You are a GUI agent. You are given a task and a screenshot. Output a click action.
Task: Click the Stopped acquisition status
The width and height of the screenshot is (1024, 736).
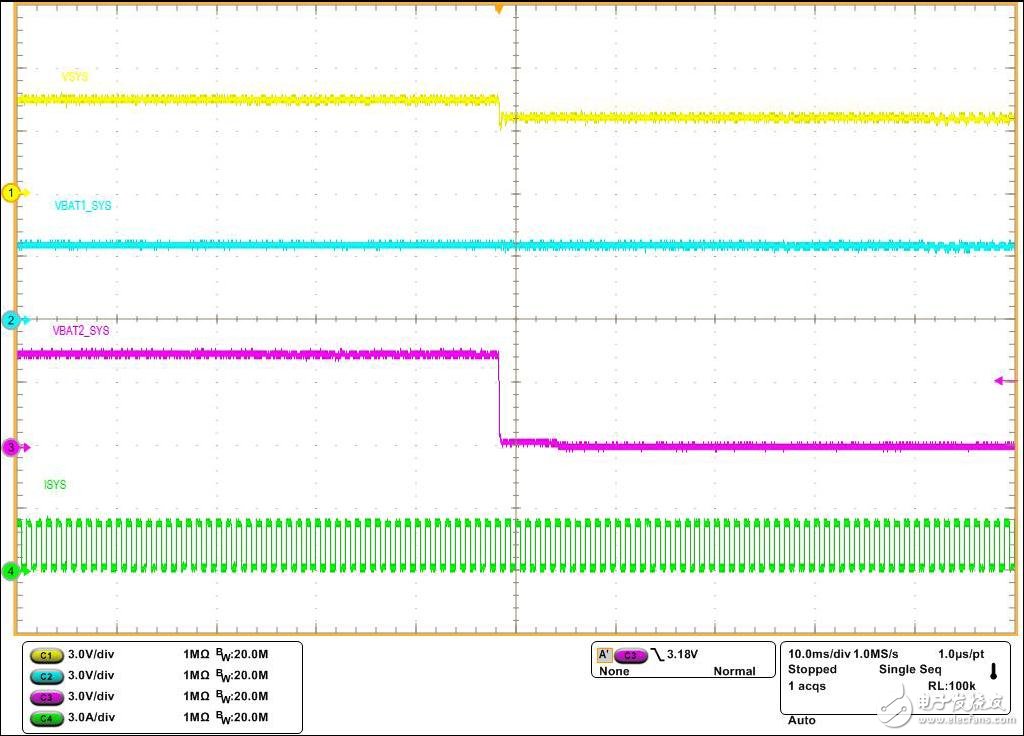[x=812, y=669]
